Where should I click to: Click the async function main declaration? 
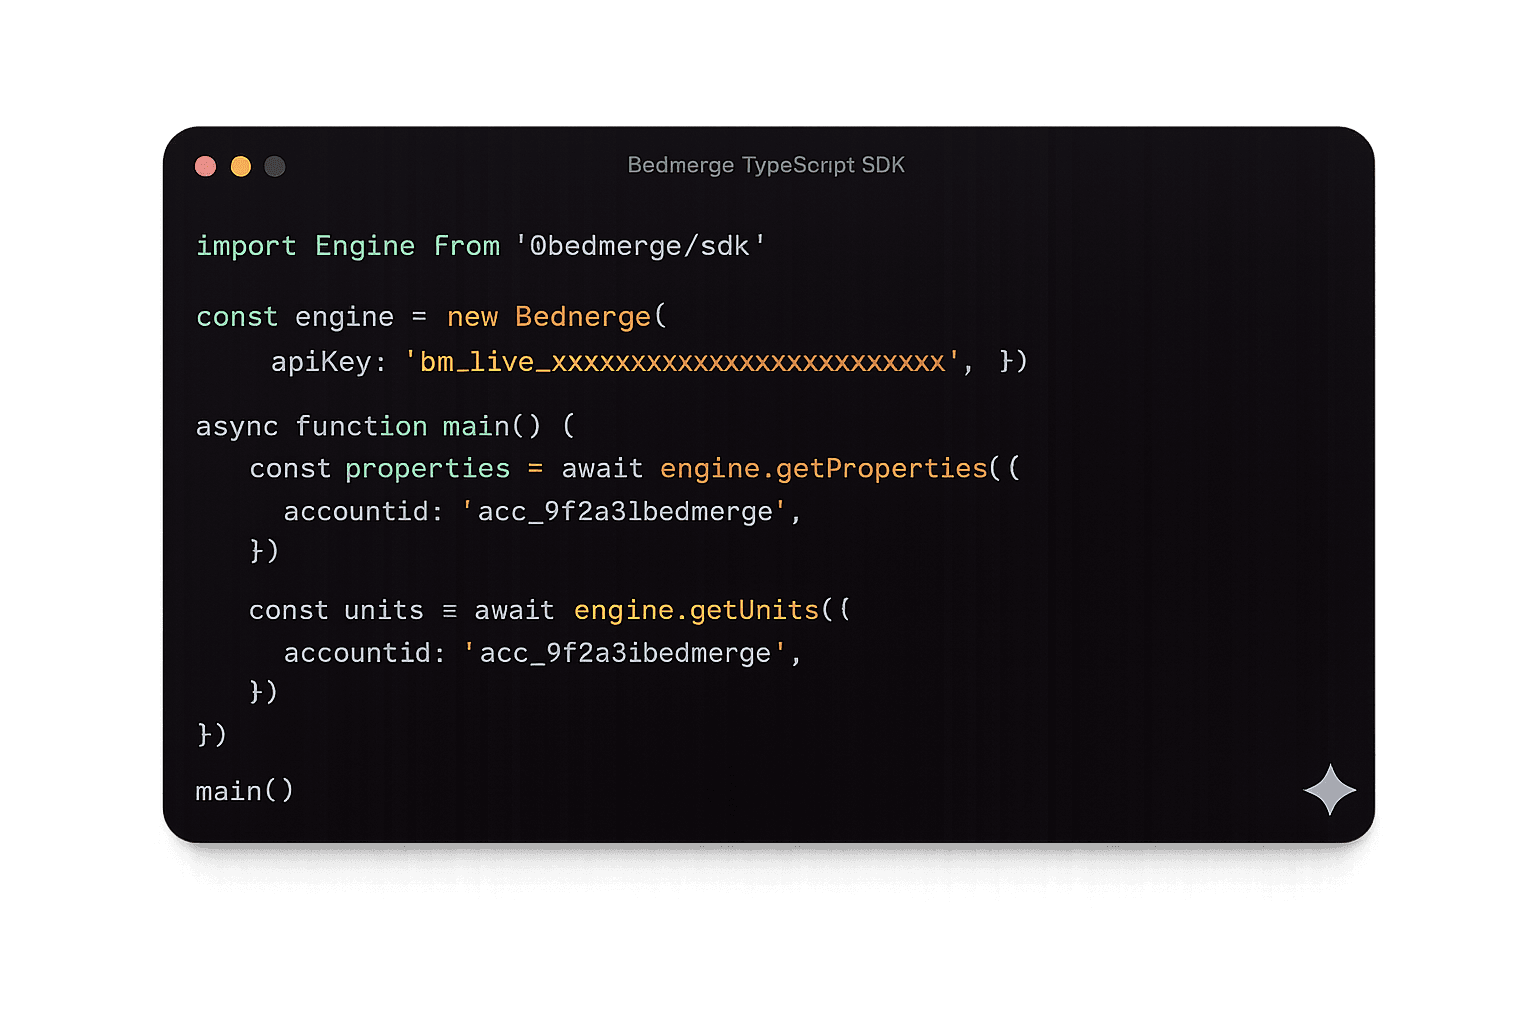tap(370, 426)
